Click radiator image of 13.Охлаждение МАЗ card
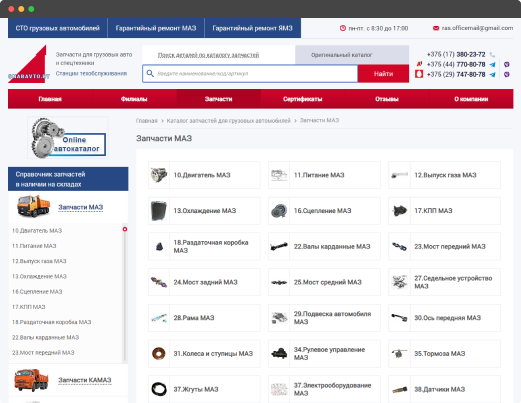 159,211
